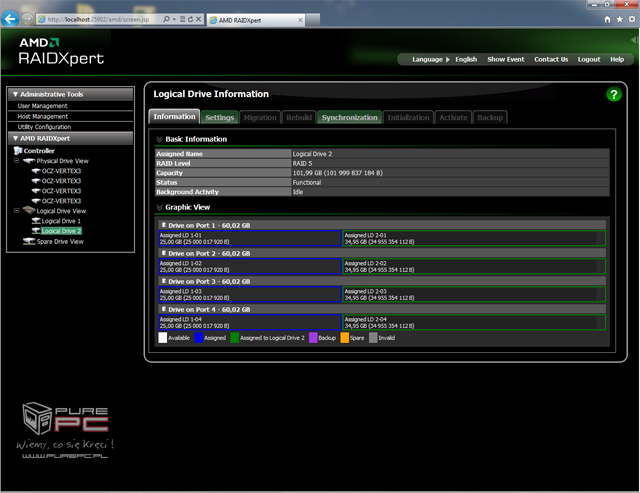Open the browser home icon
Screen dimensions: 640x493
point(607,19)
